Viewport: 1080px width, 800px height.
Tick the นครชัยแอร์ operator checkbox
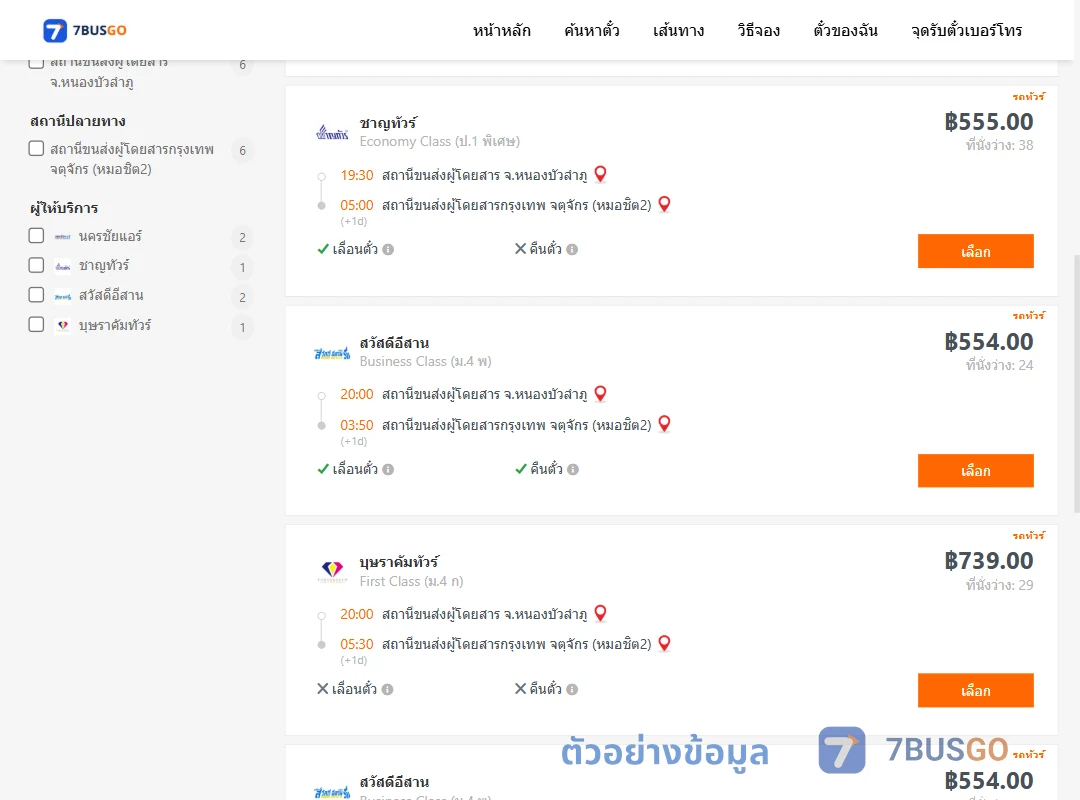[x=37, y=236]
